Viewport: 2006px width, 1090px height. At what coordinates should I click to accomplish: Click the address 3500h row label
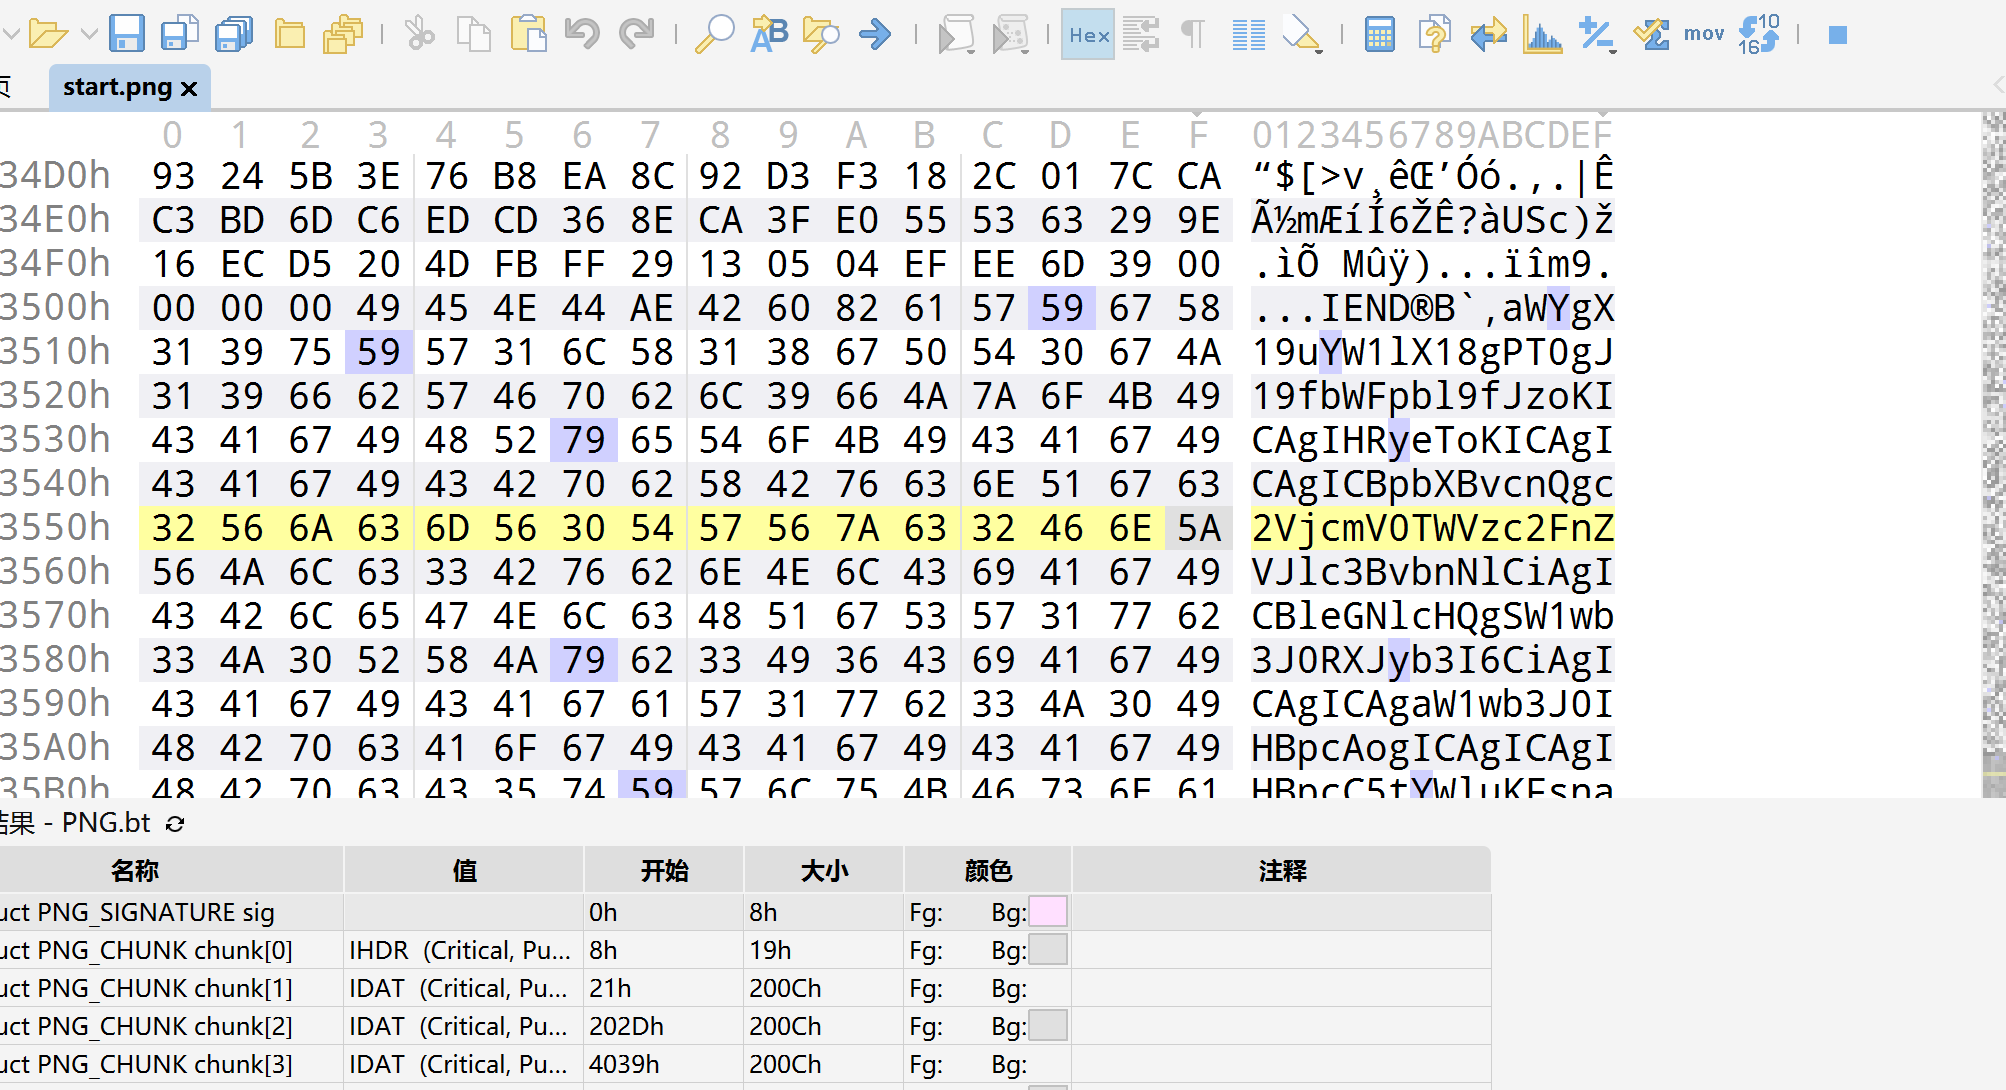point(55,308)
